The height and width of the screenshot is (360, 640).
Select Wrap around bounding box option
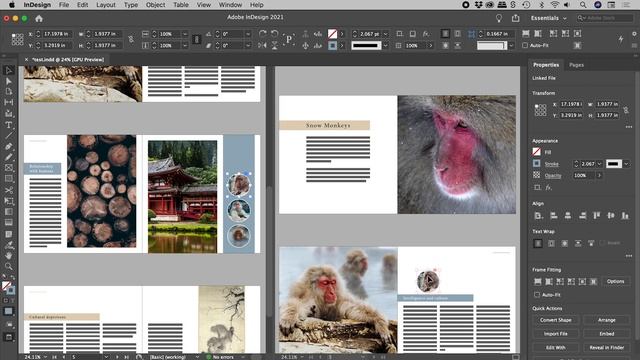(x=551, y=243)
